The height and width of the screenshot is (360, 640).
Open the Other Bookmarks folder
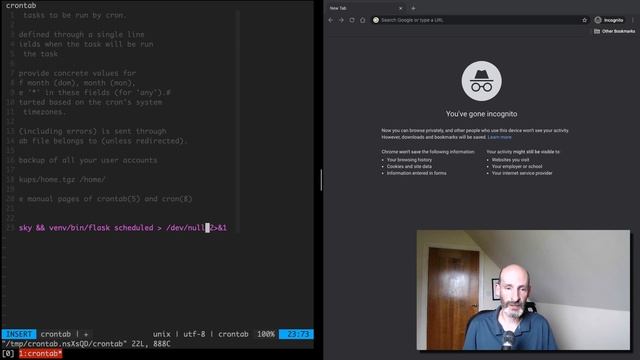(x=615, y=31)
